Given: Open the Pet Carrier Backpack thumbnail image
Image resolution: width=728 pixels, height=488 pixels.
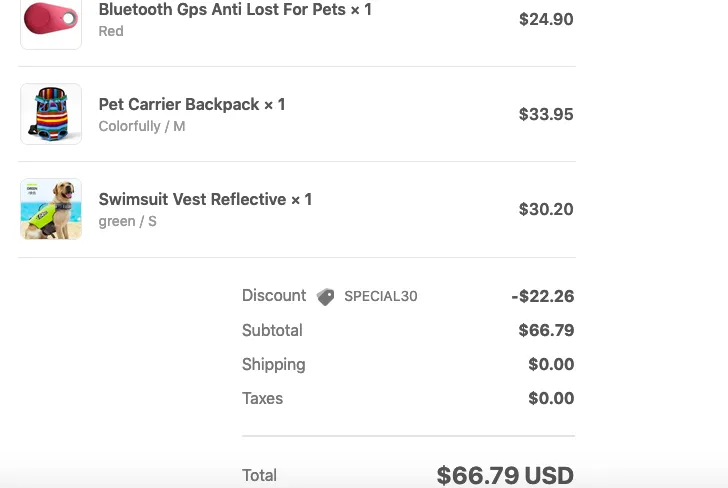Looking at the screenshot, I should pyautogui.click(x=51, y=114).
